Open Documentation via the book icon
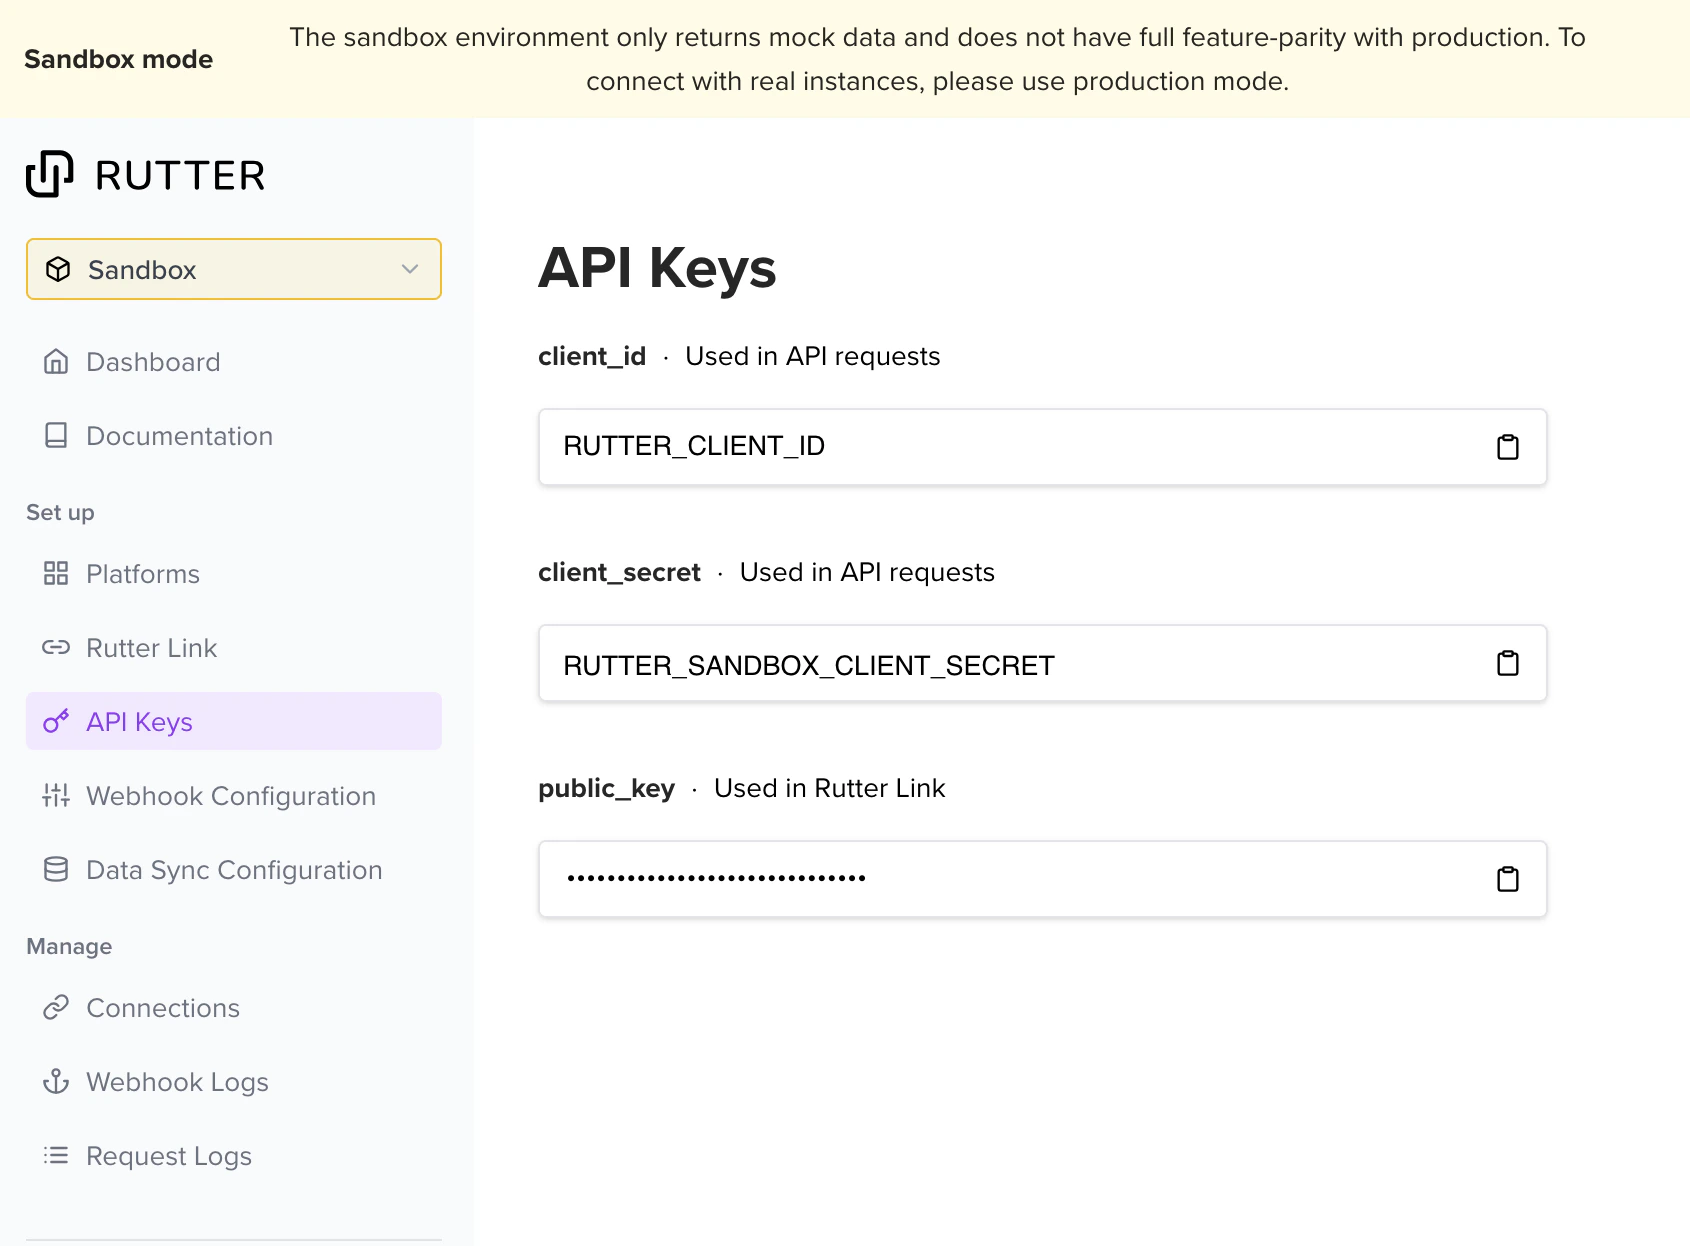 pyautogui.click(x=55, y=435)
